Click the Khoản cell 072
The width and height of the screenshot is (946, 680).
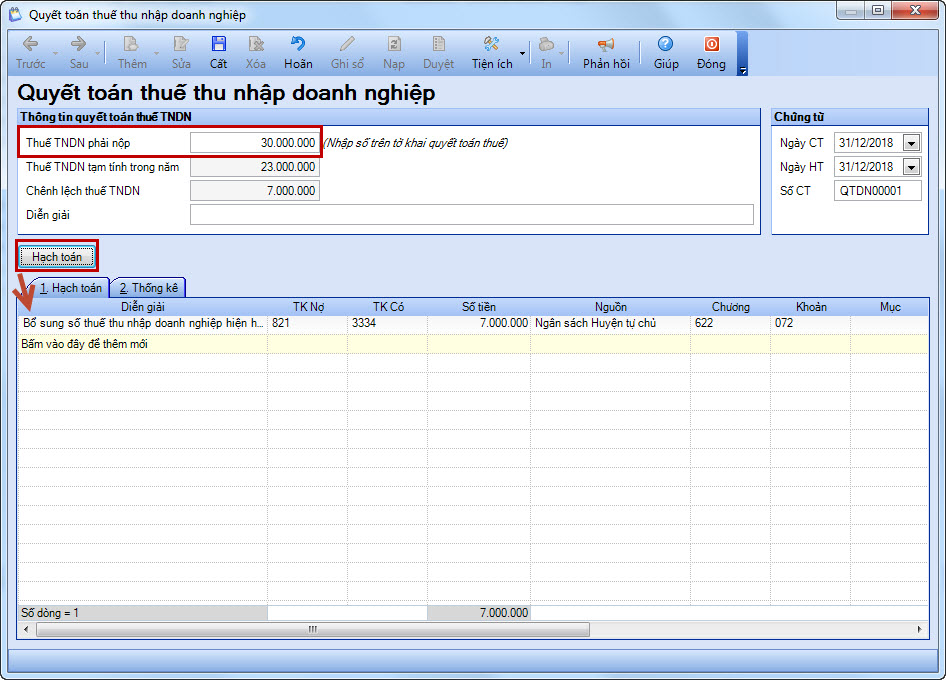(811, 323)
